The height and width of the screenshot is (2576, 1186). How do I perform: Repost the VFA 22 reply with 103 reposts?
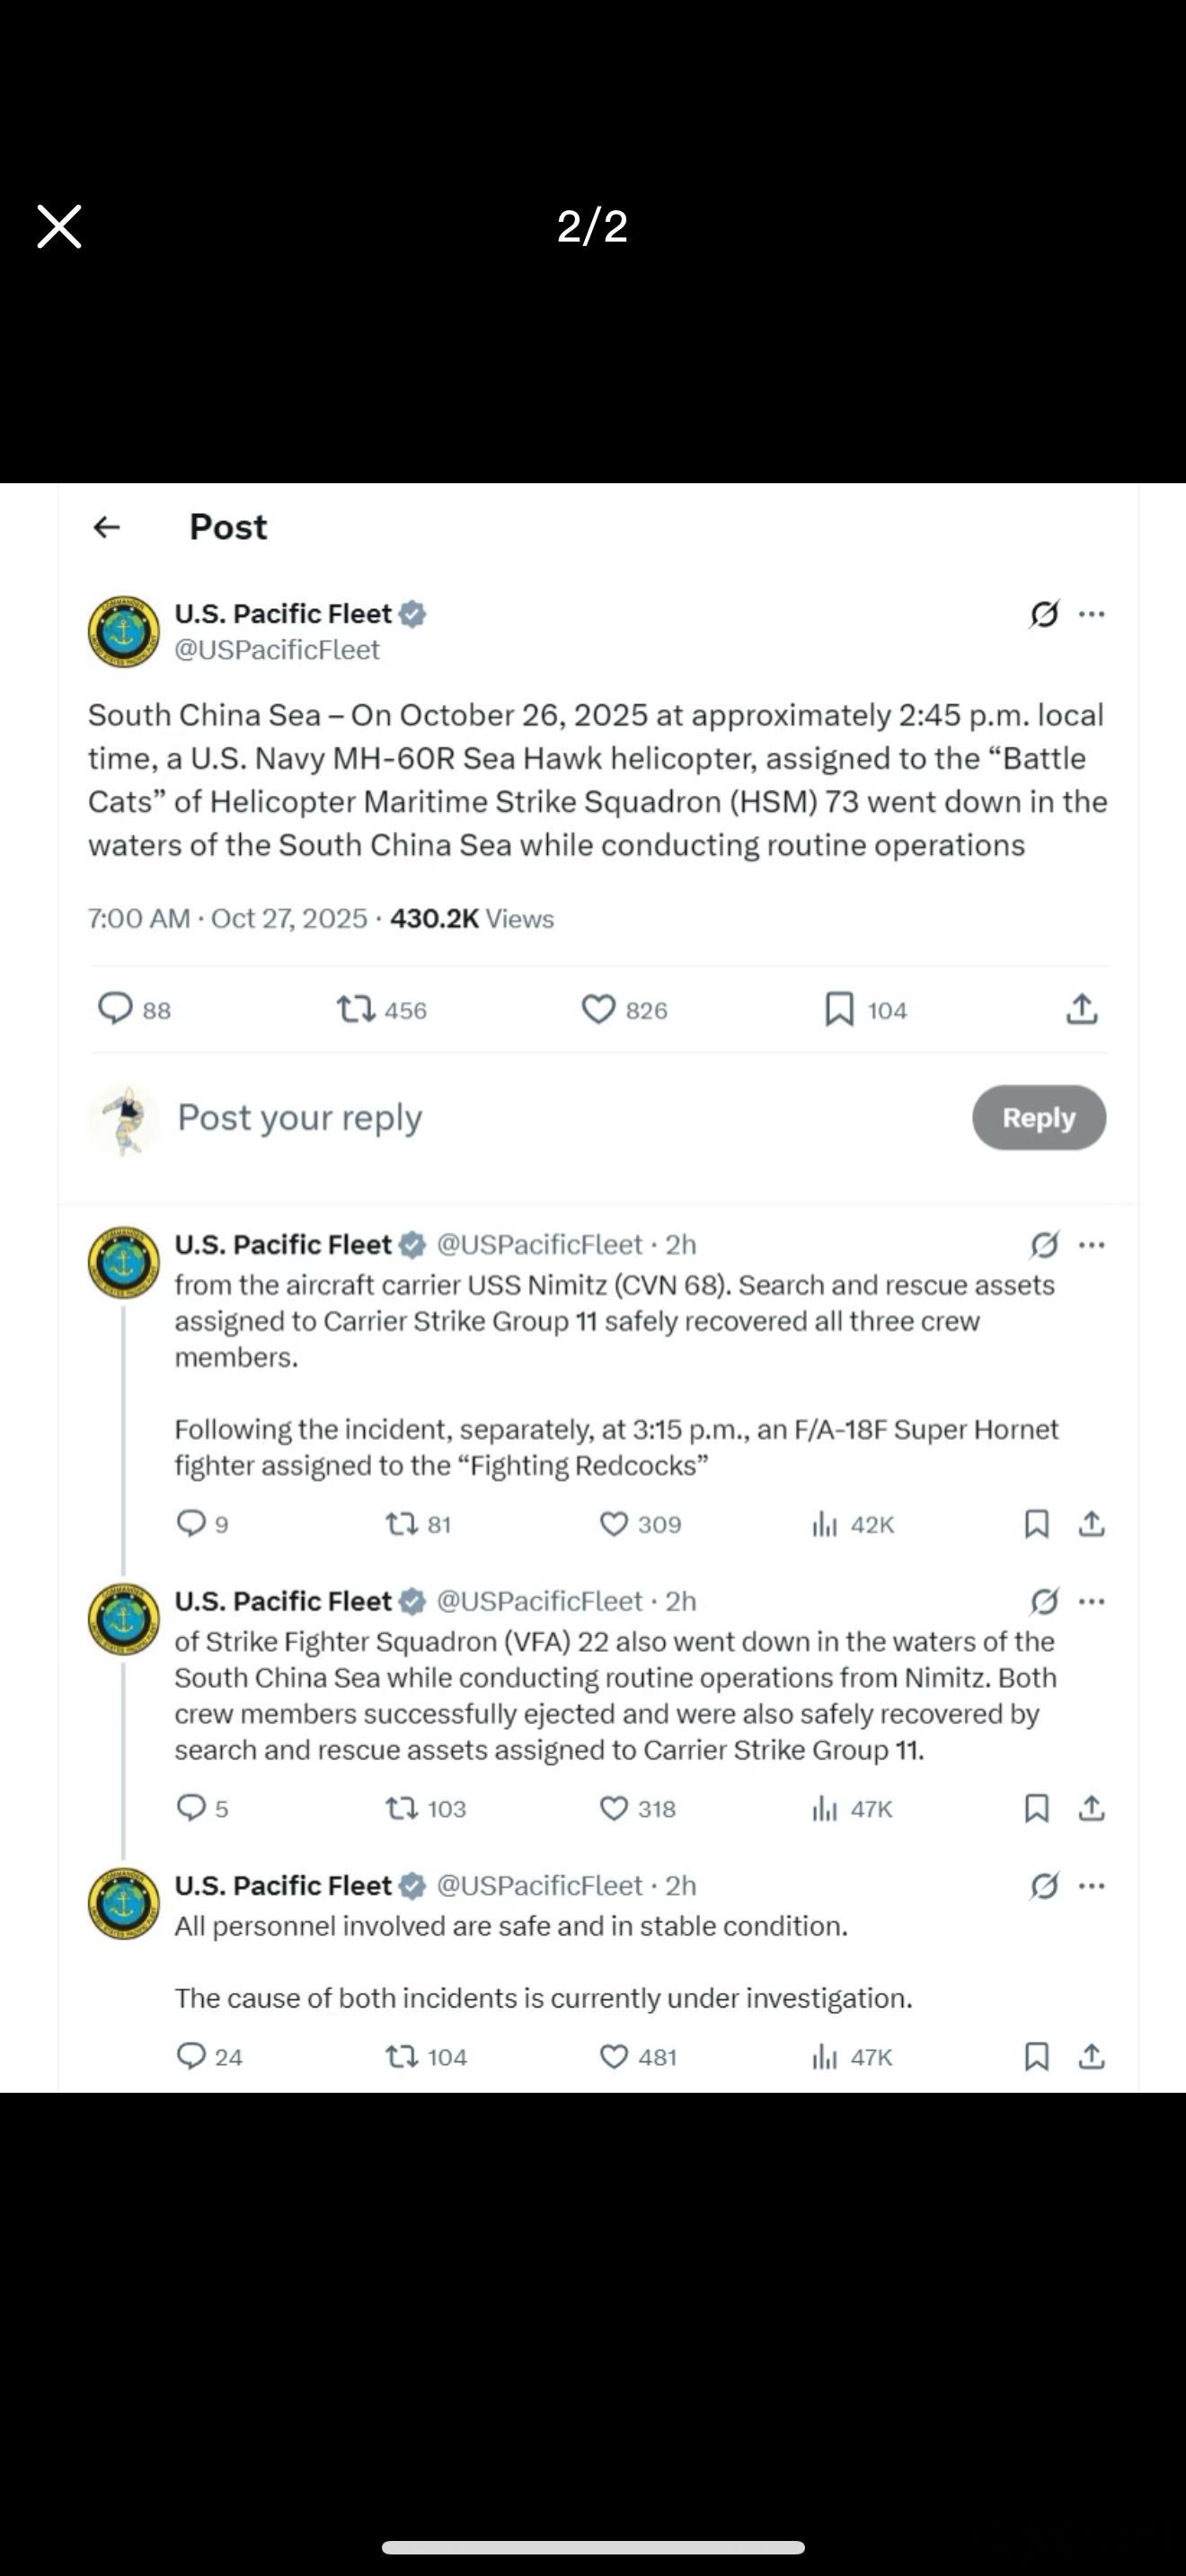click(x=402, y=1808)
